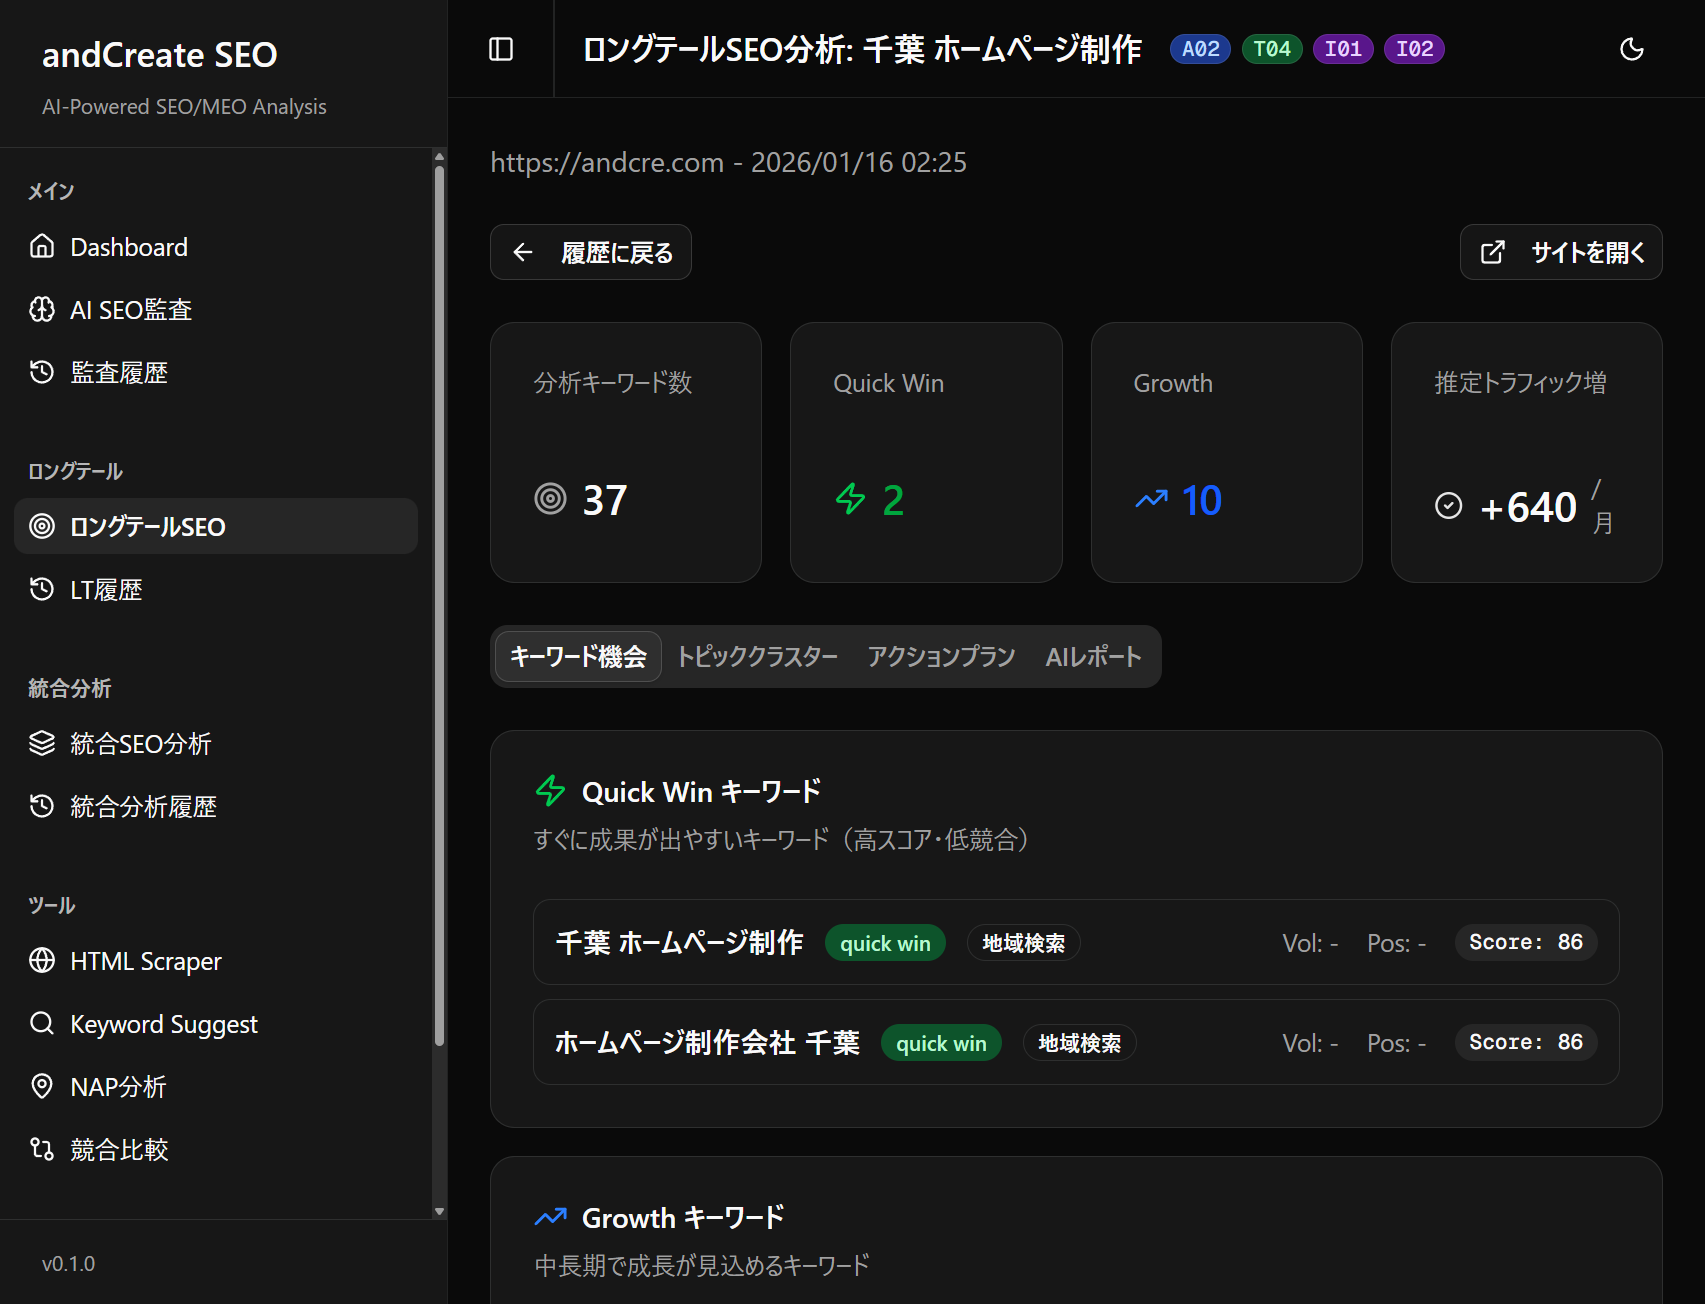1705x1304 pixels.
Task: Open the Dashboard from the sidebar
Action: 128,247
